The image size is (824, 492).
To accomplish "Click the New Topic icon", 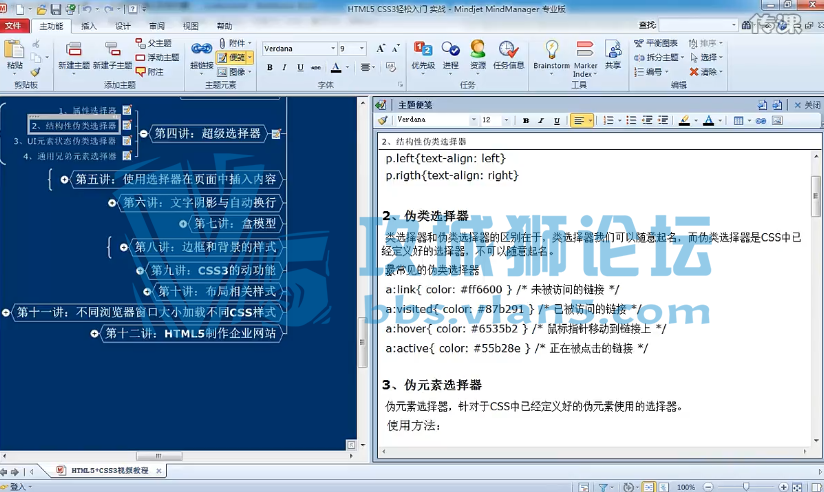I will [x=74, y=49].
